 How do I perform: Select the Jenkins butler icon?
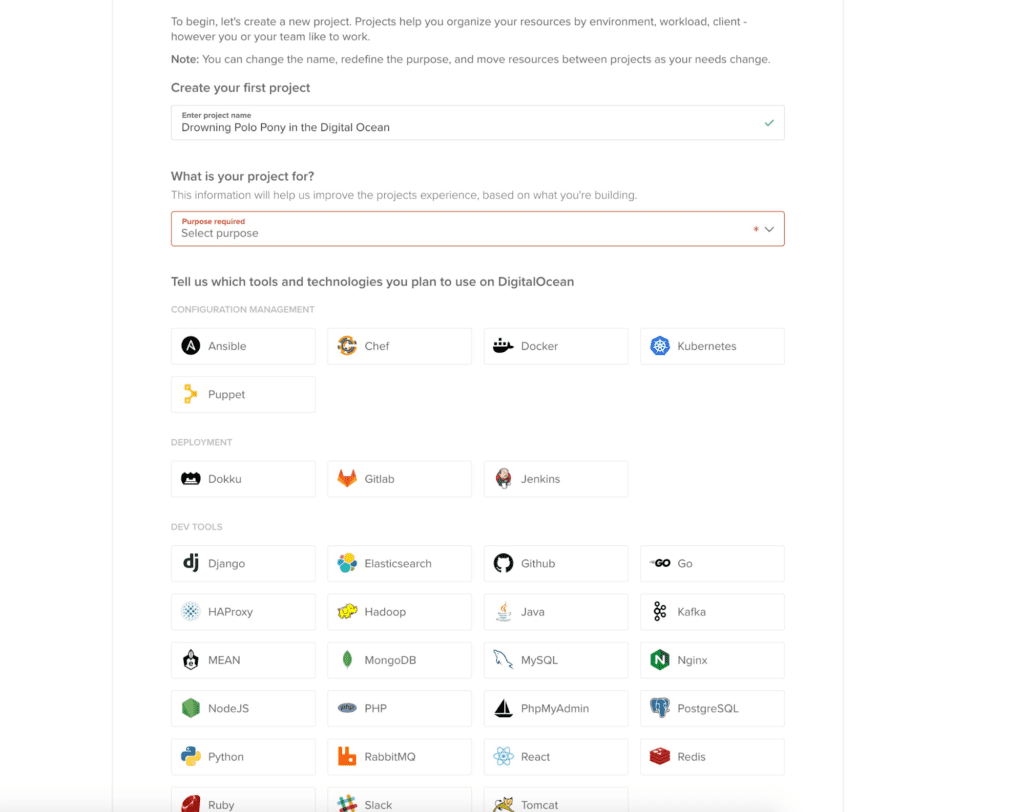[503, 478]
